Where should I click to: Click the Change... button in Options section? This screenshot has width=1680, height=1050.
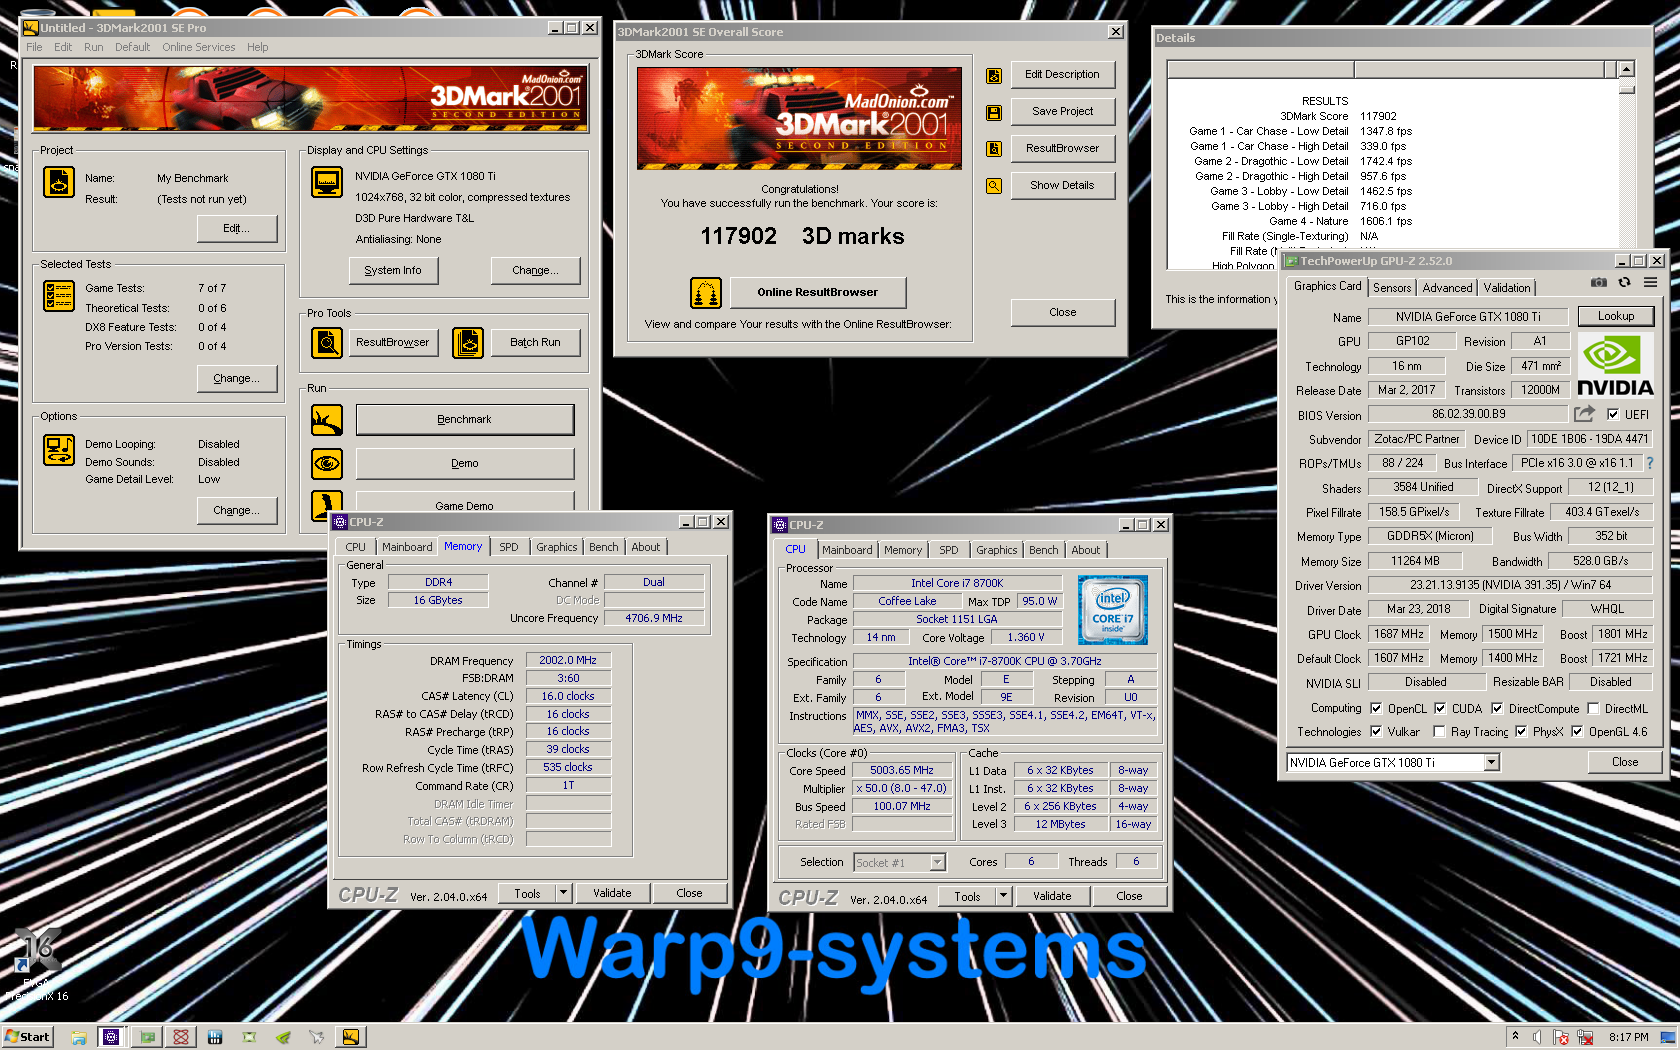pos(236,510)
